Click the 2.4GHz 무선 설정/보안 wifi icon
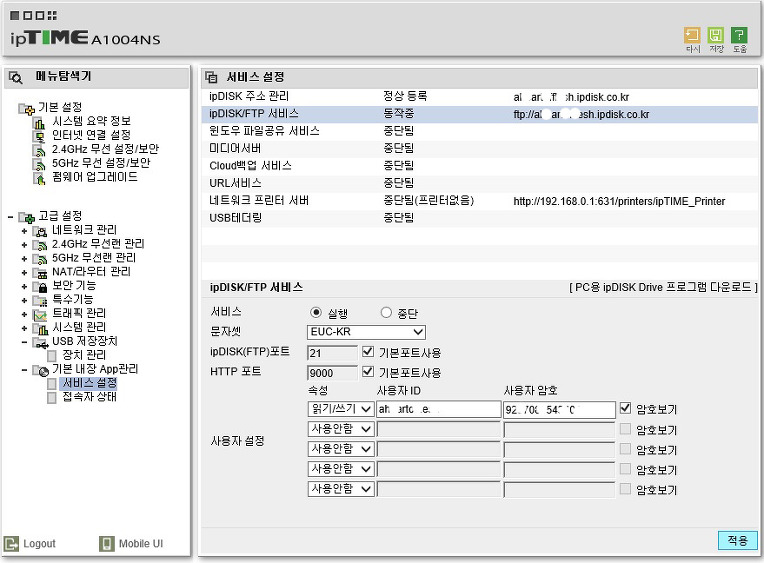Screen dimensions: 764x563 pos(39,150)
